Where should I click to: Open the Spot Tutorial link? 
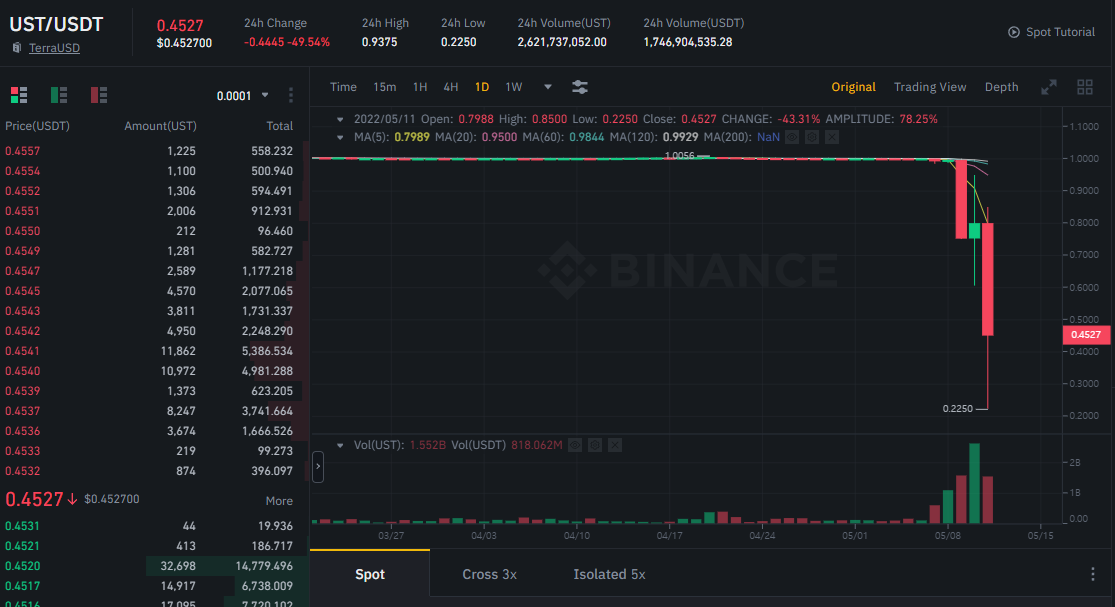[1060, 32]
